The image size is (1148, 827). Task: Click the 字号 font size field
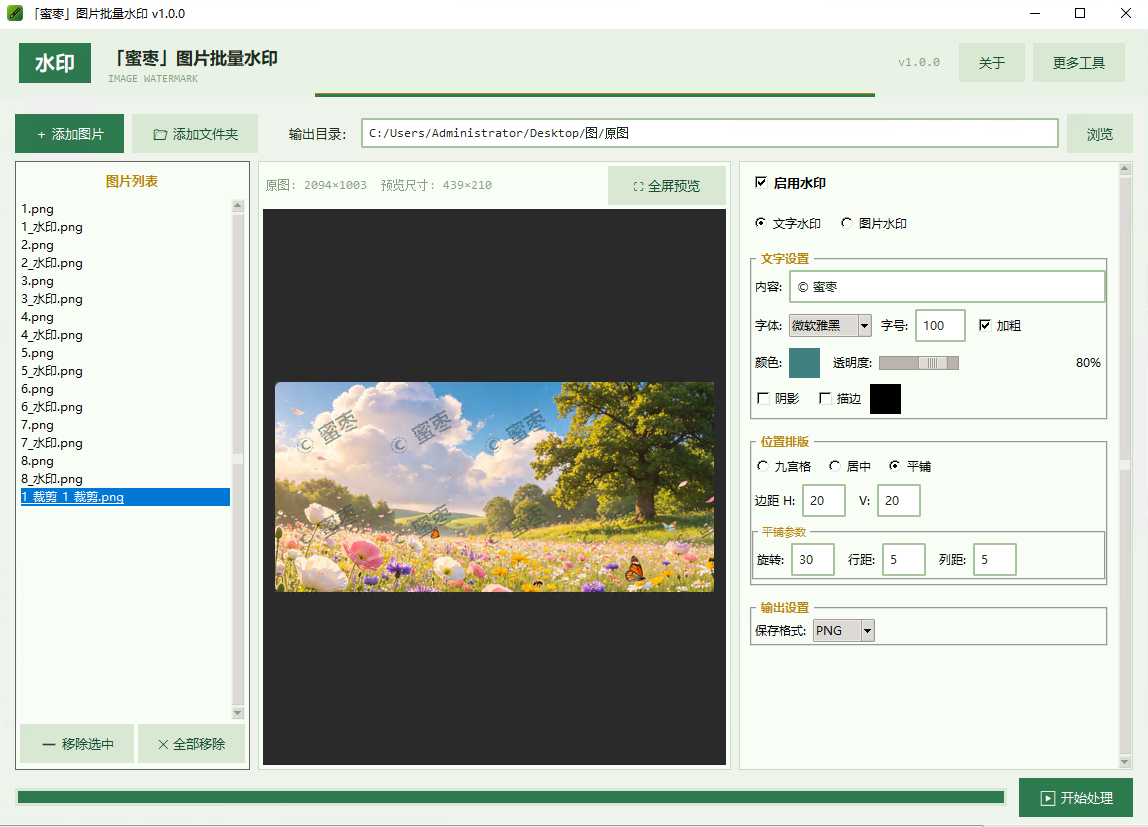coord(940,326)
